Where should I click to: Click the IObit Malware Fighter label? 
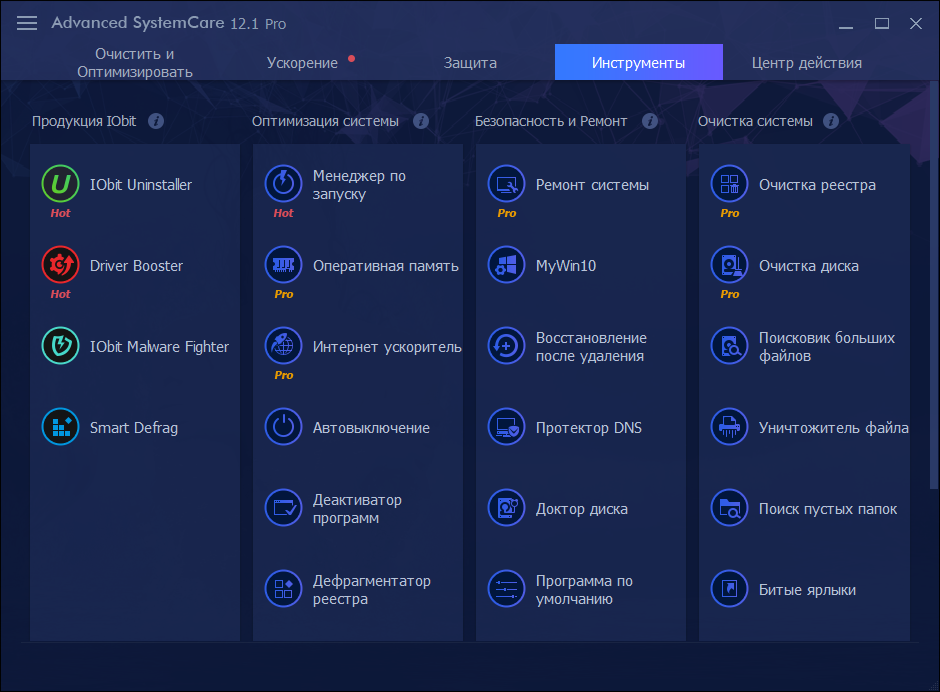coord(159,347)
